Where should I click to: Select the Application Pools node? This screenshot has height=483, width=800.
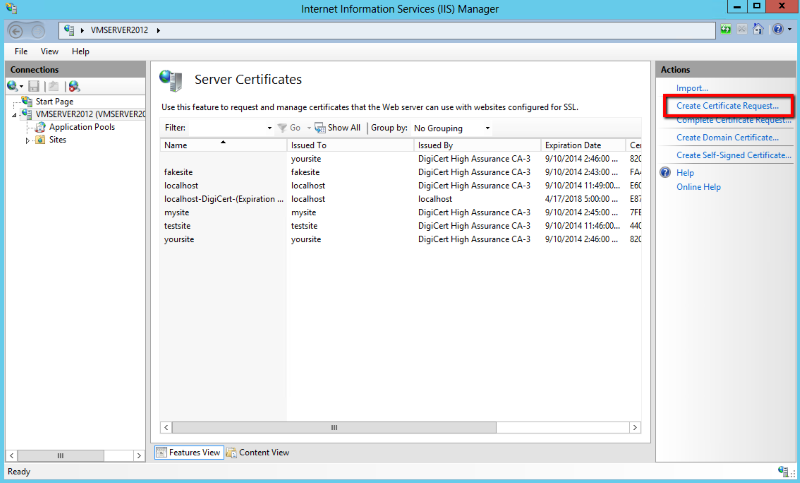click(81, 127)
